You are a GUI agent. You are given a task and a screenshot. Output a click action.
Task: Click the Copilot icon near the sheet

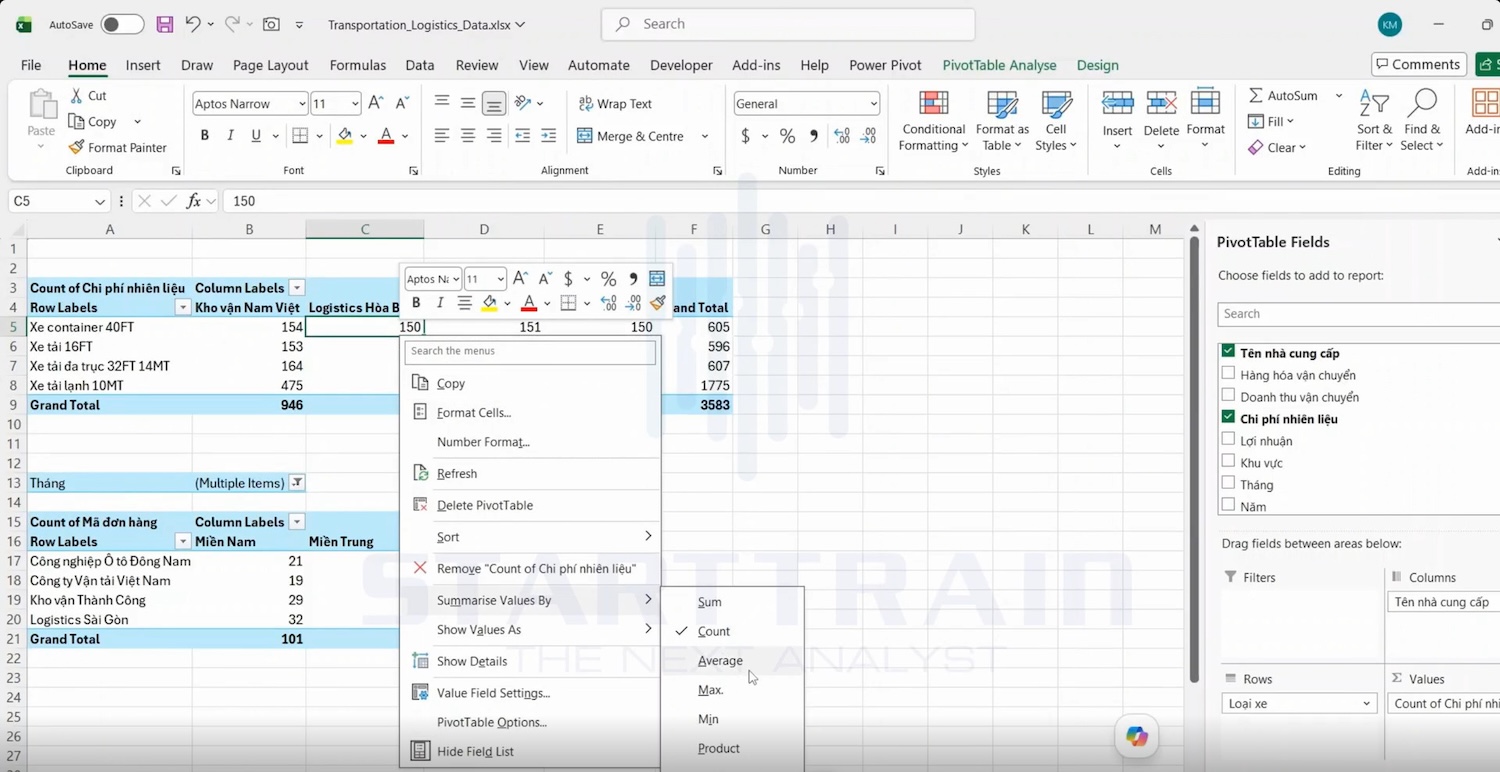pyautogui.click(x=1137, y=736)
